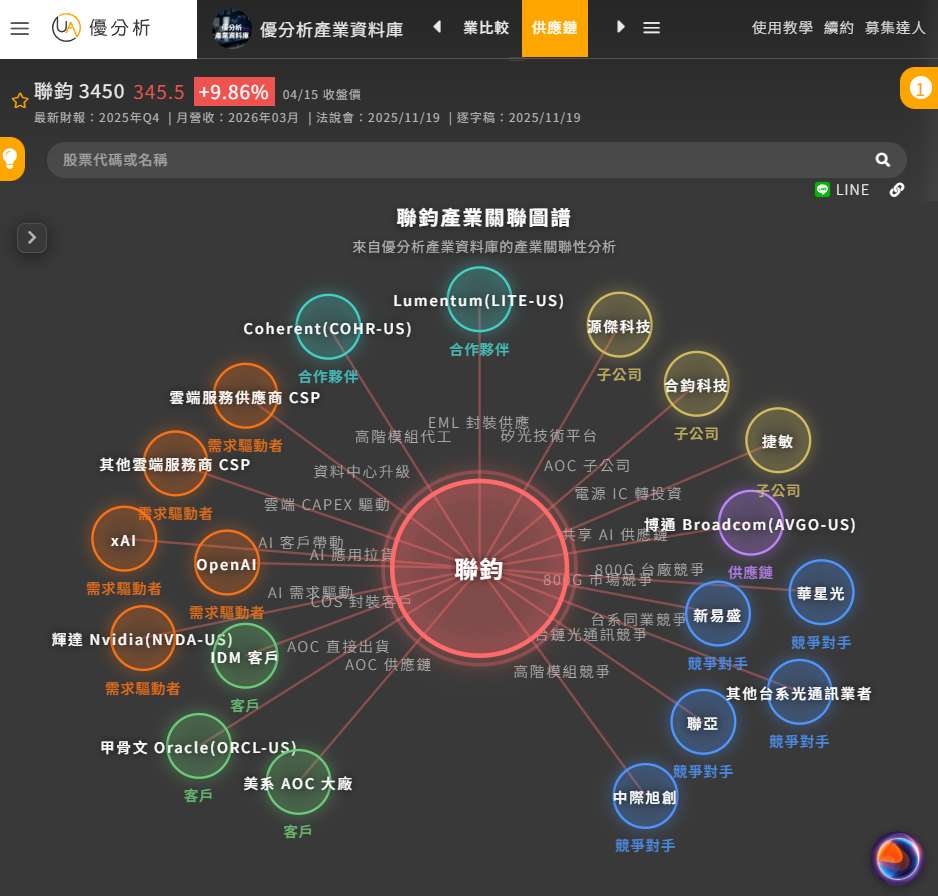938x896 pixels.
Task: Switch to the 業比較 tab
Action: (x=485, y=28)
